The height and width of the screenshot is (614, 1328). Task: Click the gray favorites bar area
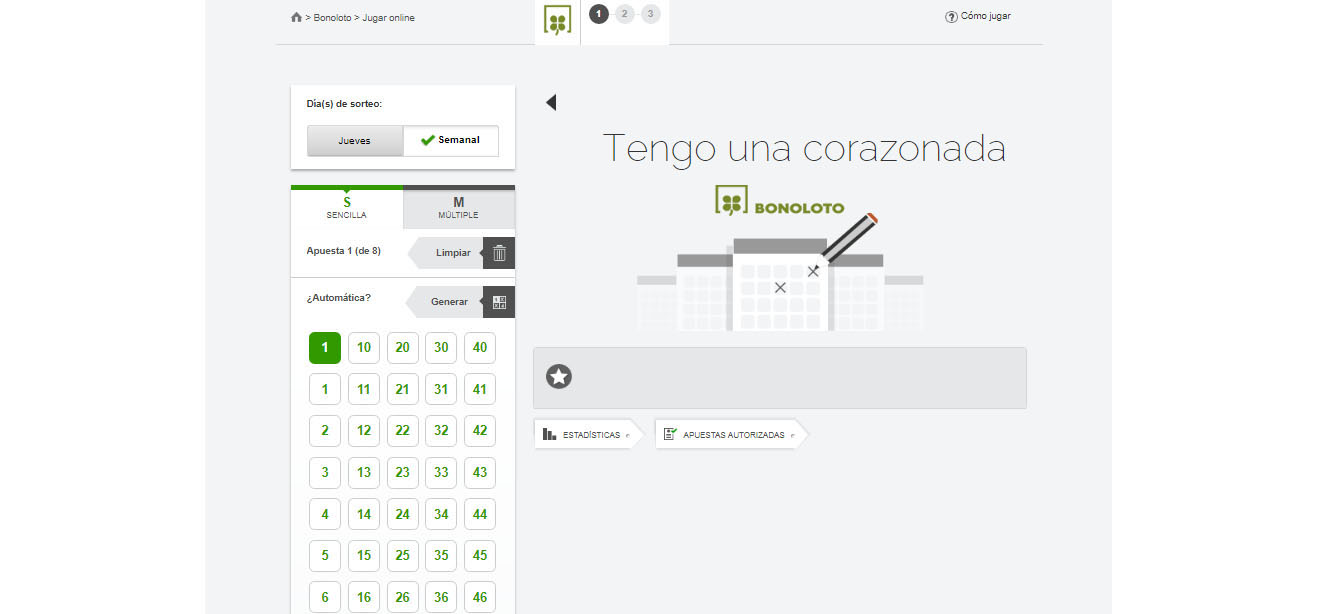pyautogui.click(x=780, y=378)
